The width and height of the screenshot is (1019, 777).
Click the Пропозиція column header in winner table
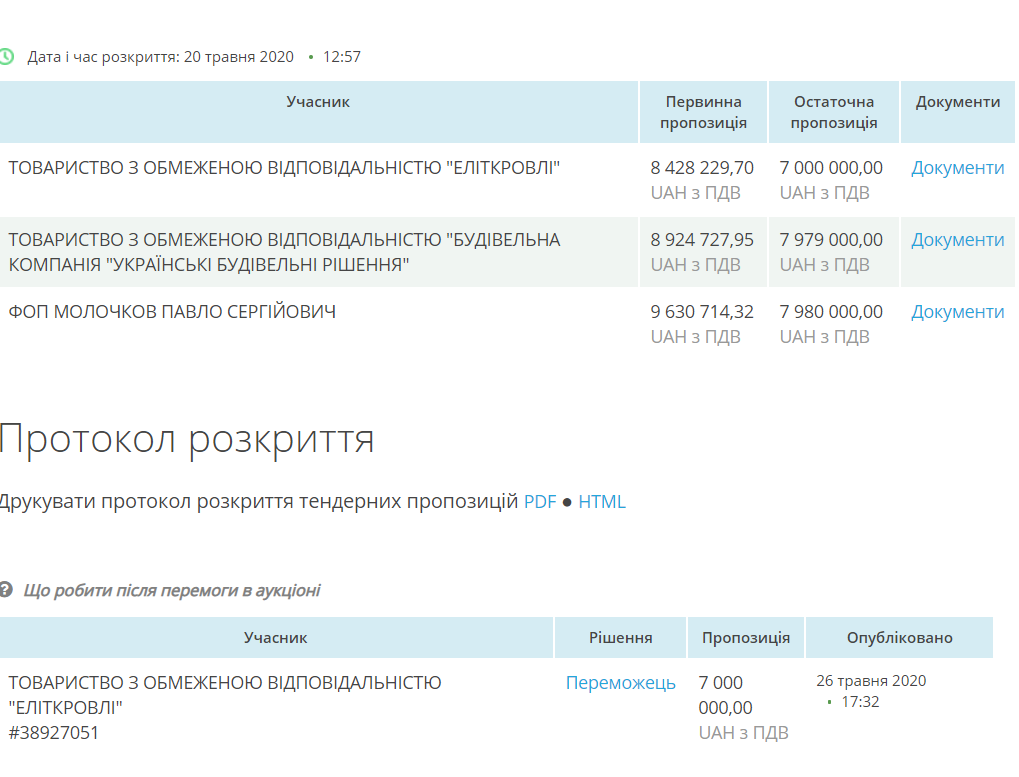[746, 638]
